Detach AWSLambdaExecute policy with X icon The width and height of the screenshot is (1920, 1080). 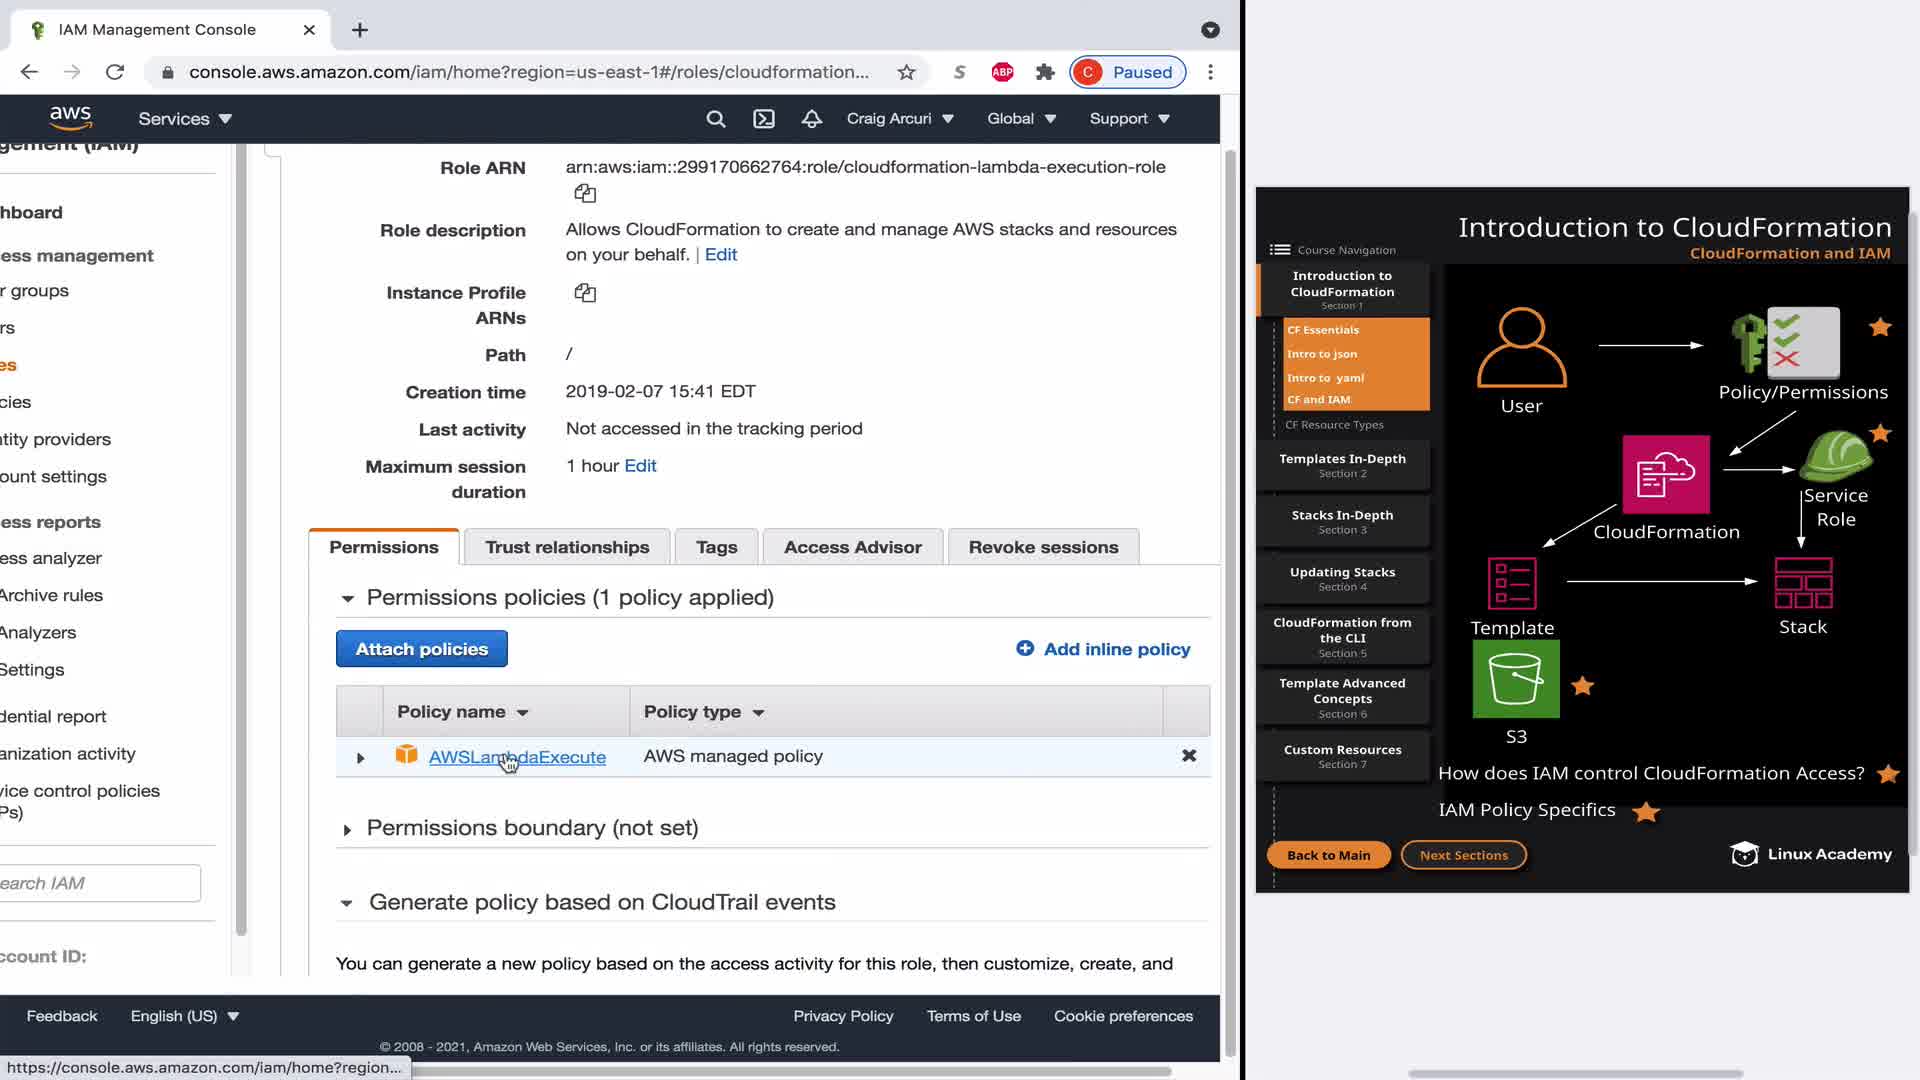(x=1189, y=756)
